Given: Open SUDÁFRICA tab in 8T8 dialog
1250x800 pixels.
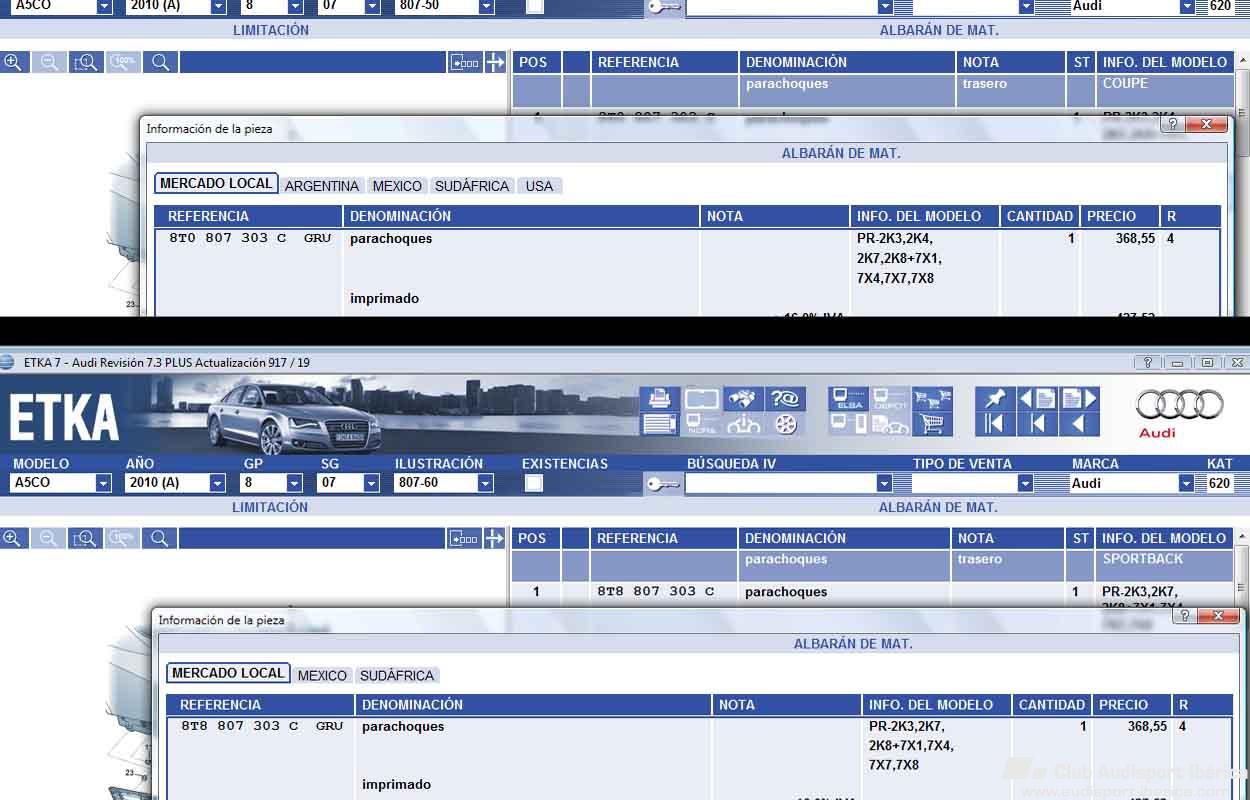Looking at the screenshot, I should click(397, 676).
